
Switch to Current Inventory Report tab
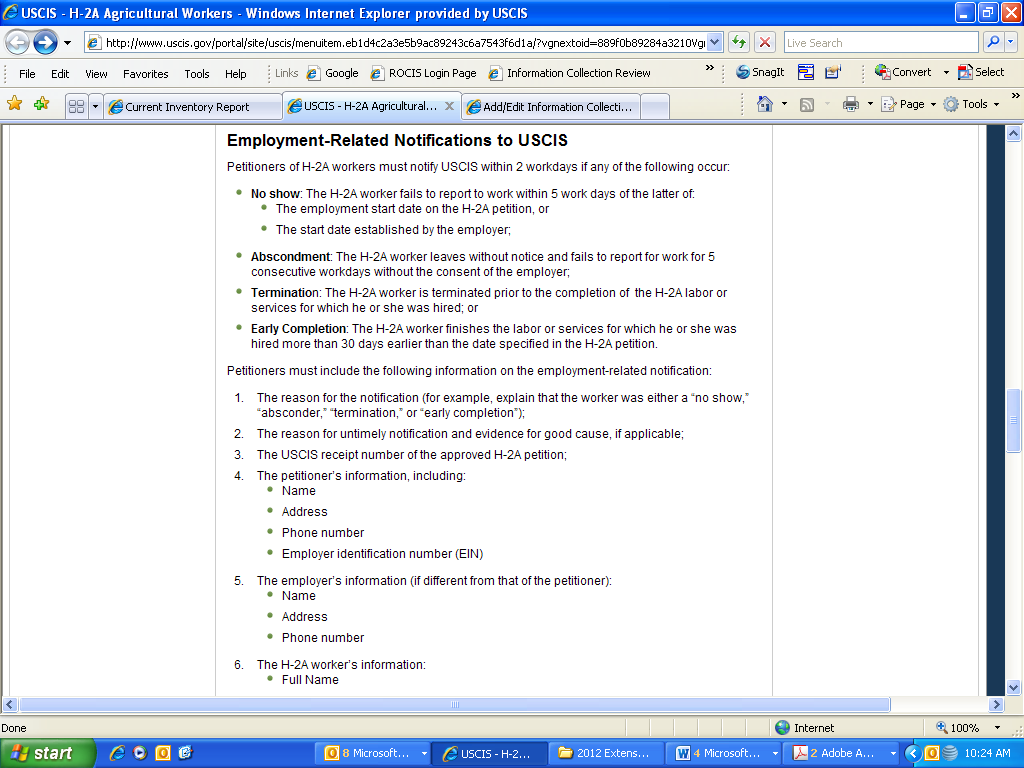pos(193,106)
